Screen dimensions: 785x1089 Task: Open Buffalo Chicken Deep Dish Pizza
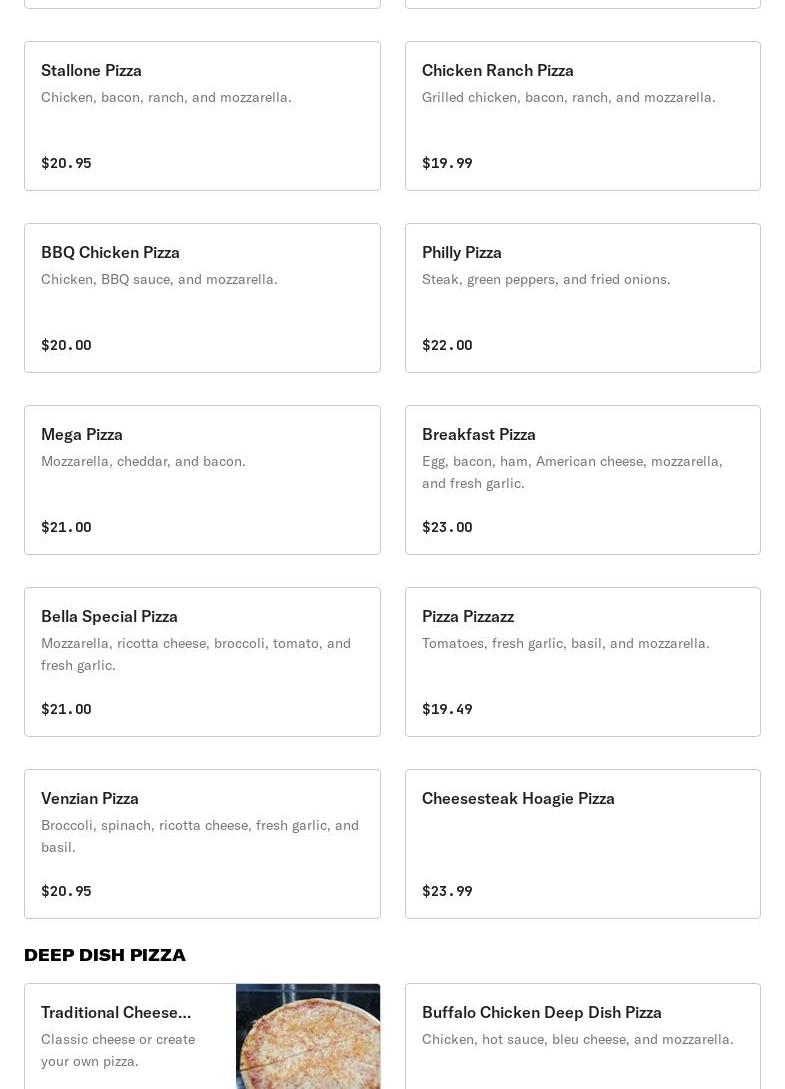541,1012
